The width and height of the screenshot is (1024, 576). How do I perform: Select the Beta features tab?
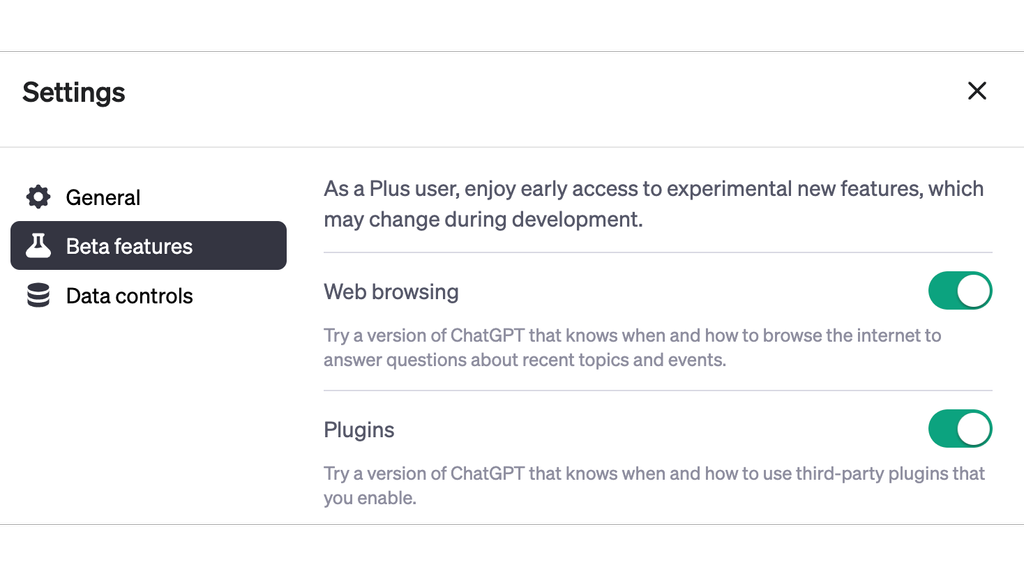coord(127,245)
